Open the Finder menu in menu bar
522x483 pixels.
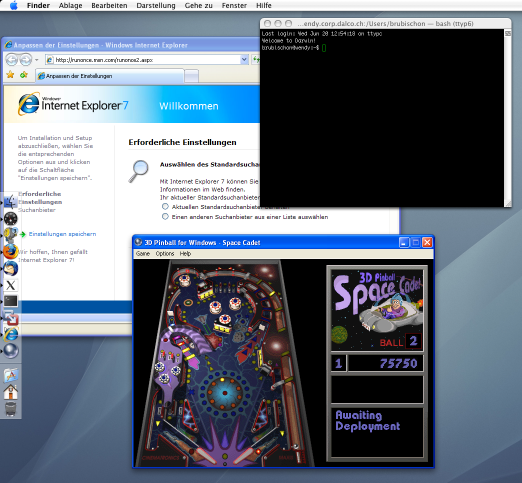38,5
